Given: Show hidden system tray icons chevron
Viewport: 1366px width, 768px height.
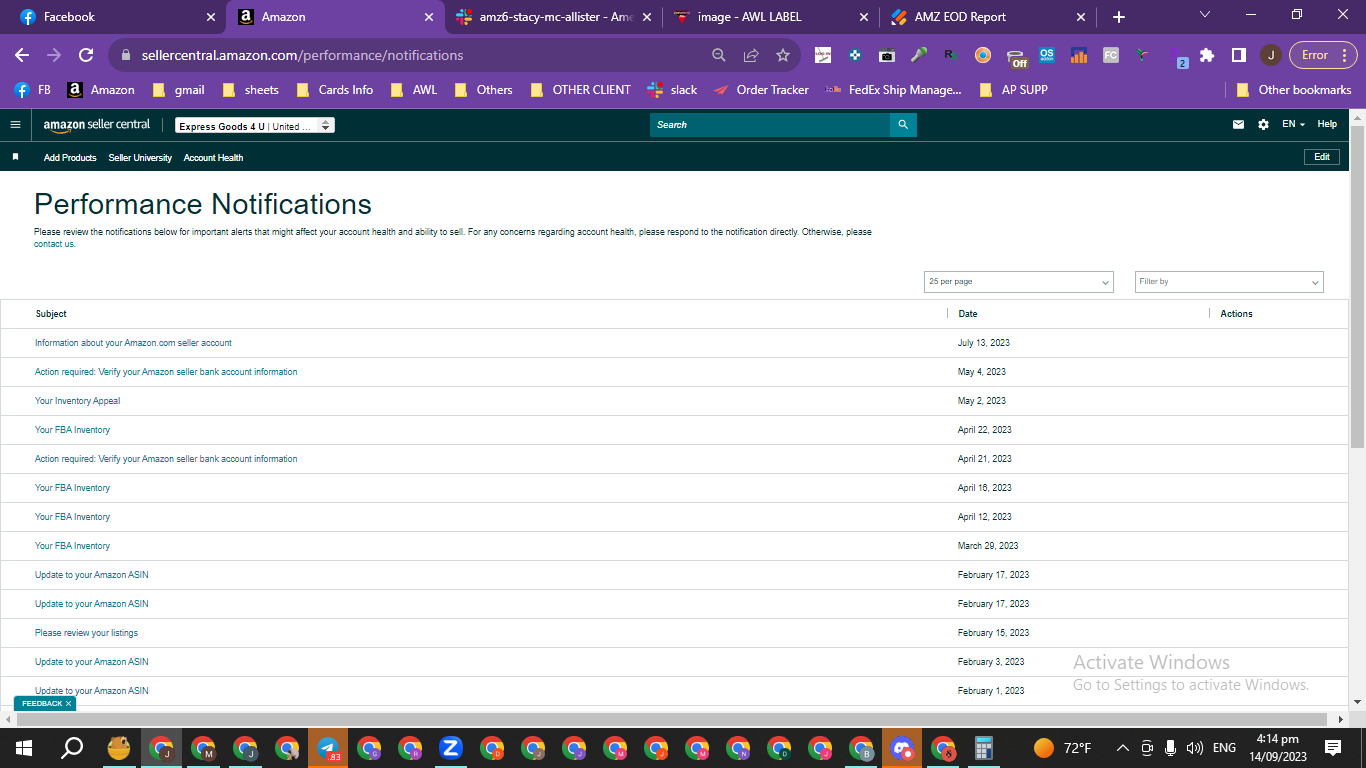Looking at the screenshot, I should [1122, 748].
